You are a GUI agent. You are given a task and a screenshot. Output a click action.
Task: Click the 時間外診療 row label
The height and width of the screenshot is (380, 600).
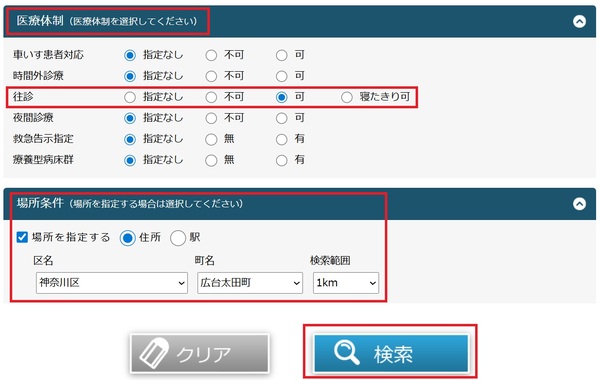coord(38,76)
